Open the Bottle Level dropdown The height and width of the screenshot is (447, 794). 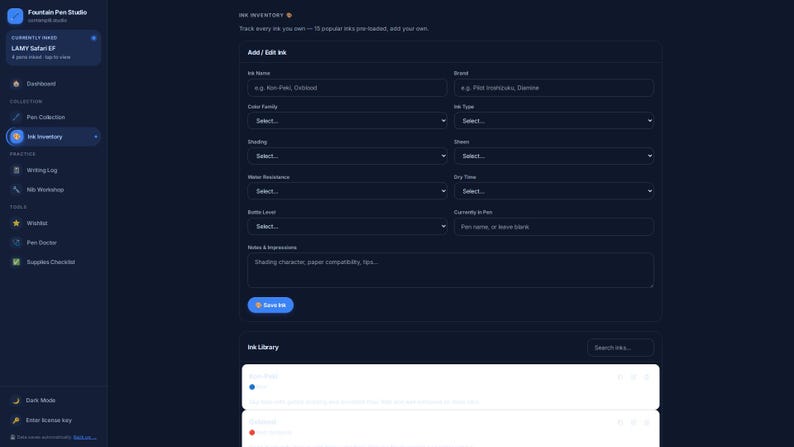click(x=347, y=226)
